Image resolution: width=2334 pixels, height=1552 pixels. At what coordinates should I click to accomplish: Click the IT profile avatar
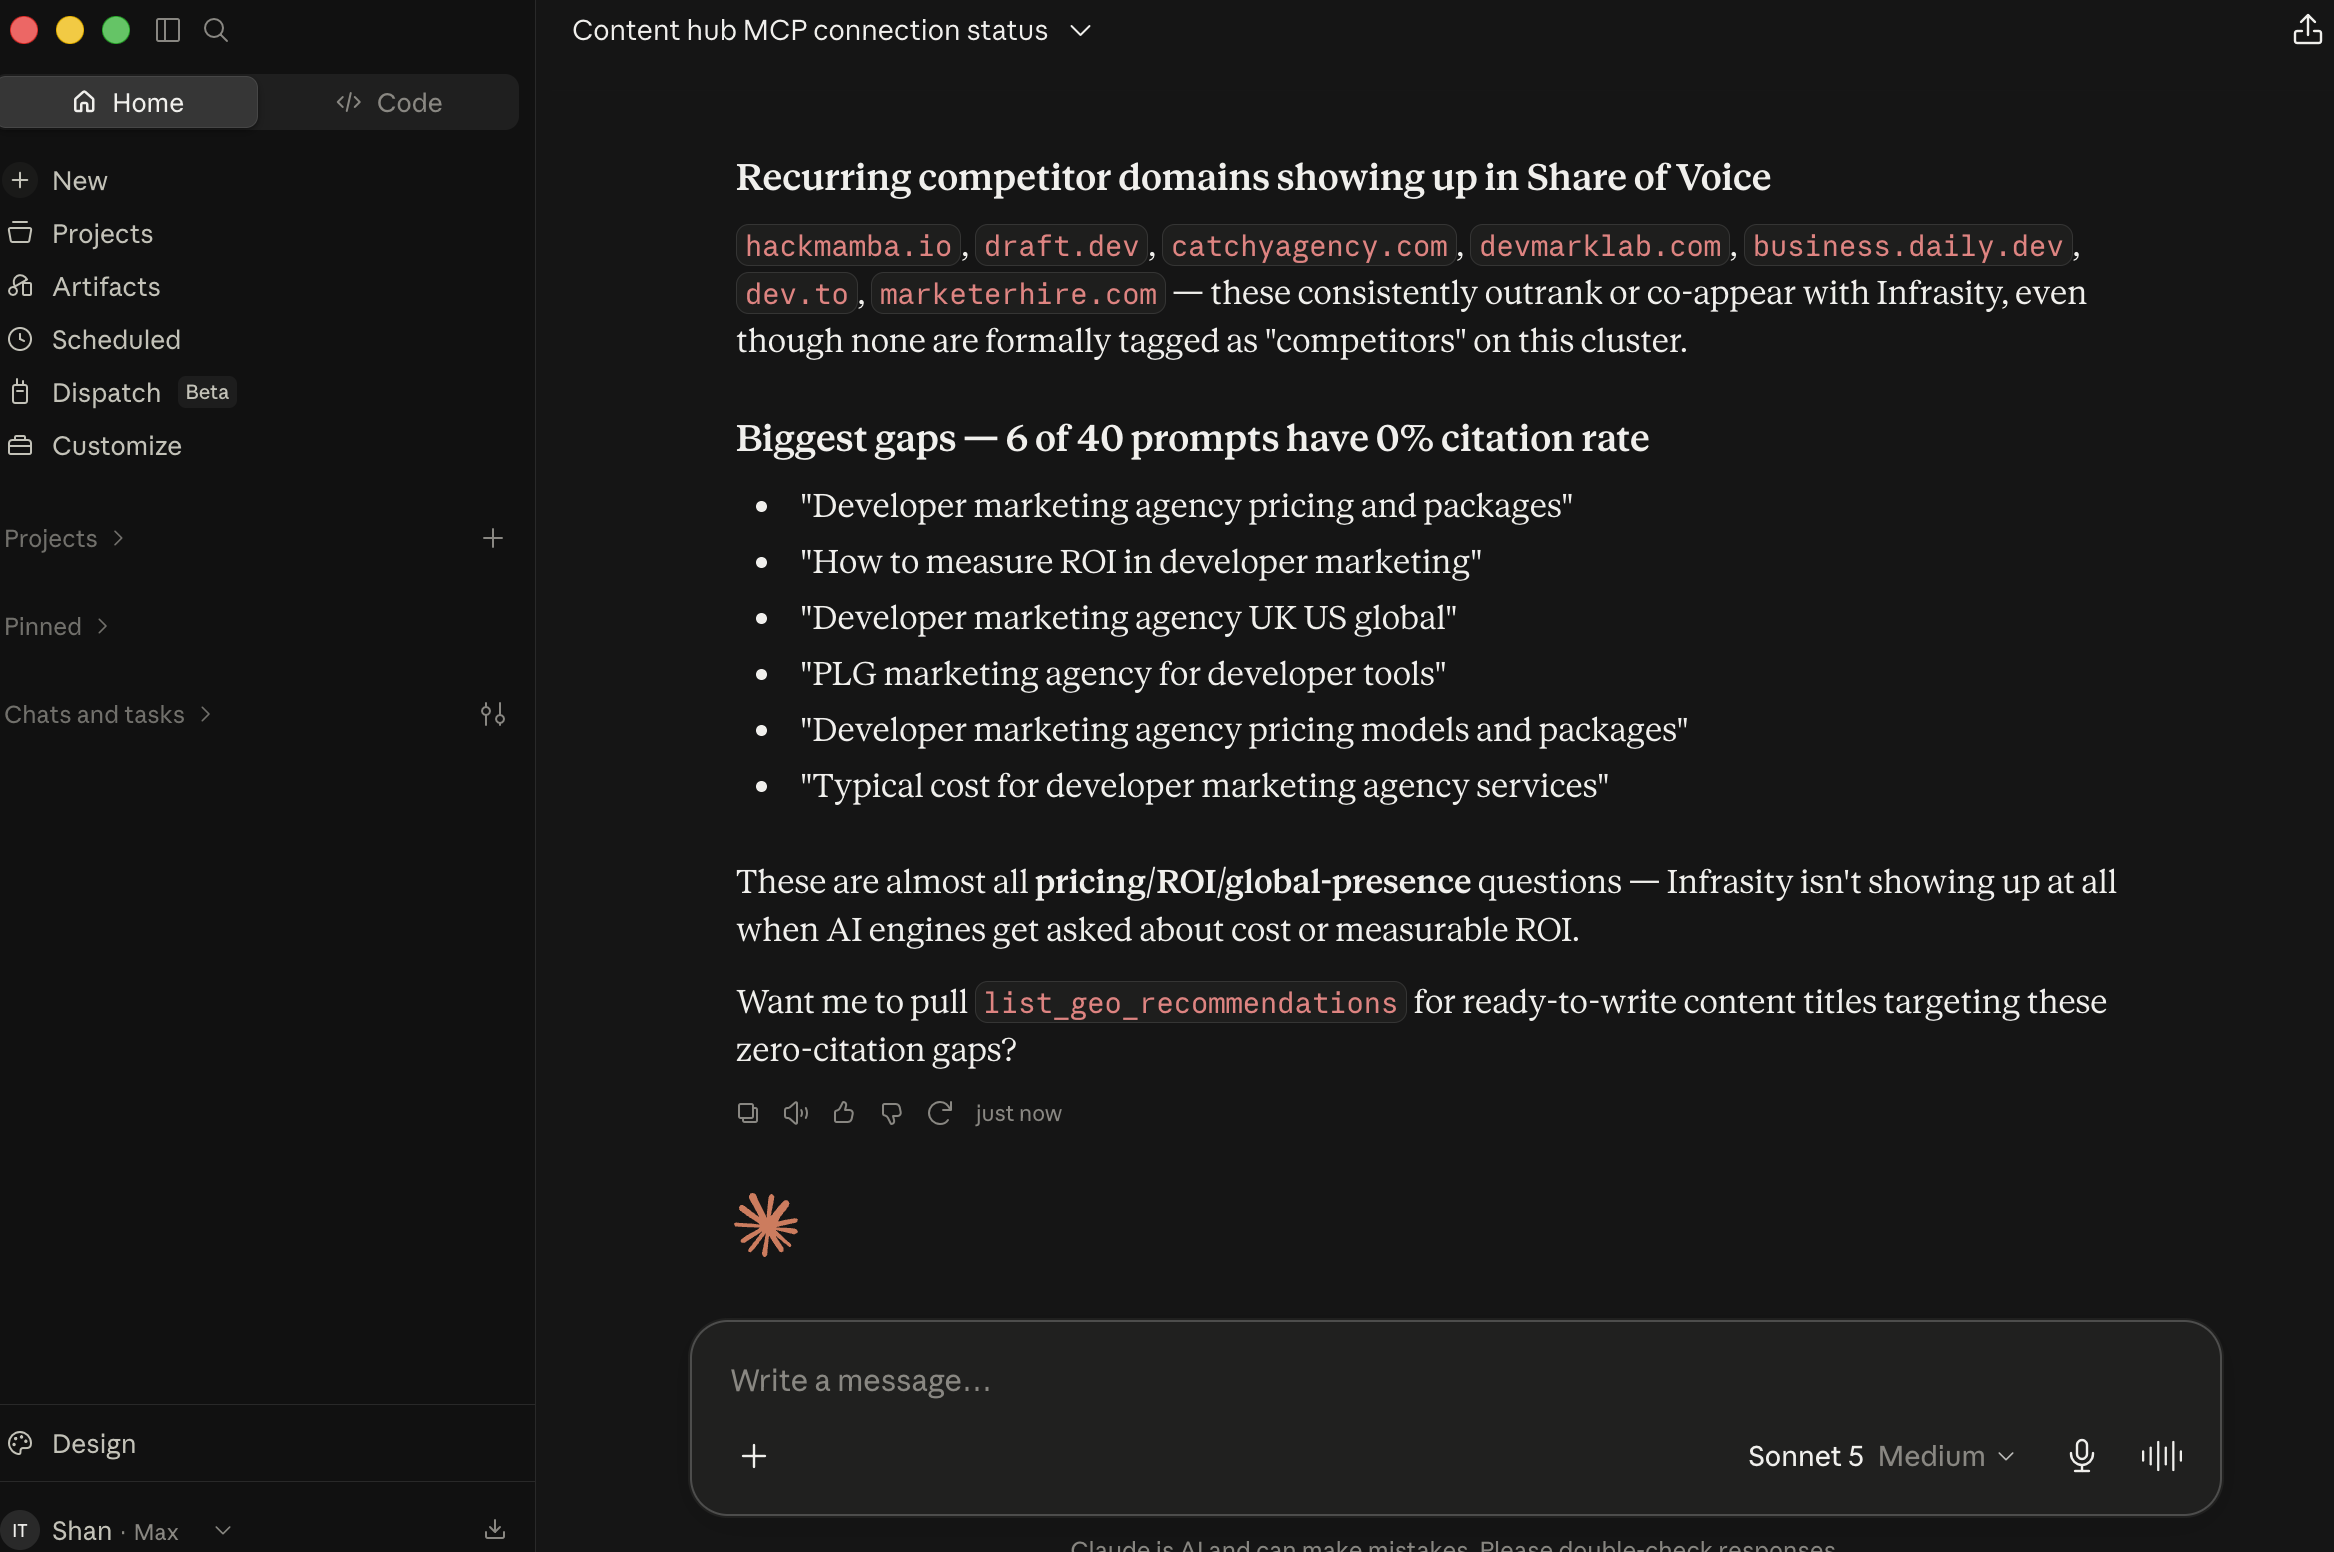[x=20, y=1530]
